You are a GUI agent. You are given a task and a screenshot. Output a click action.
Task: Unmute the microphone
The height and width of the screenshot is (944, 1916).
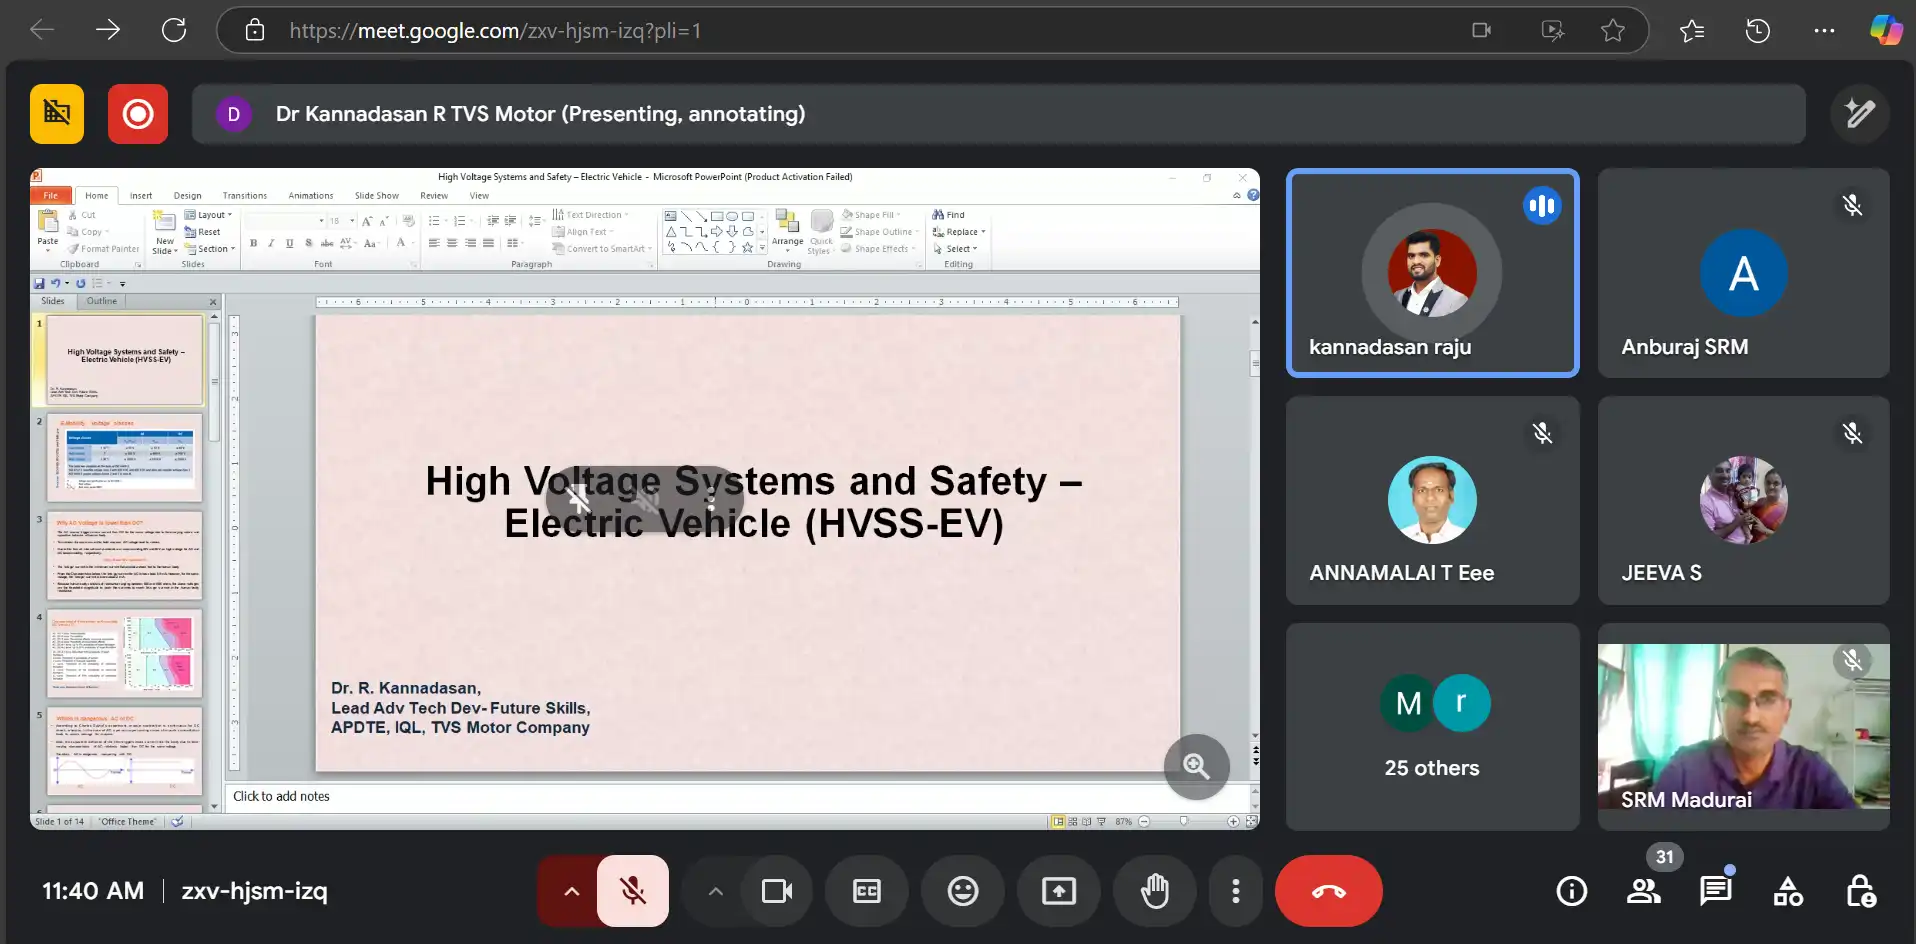click(x=632, y=891)
